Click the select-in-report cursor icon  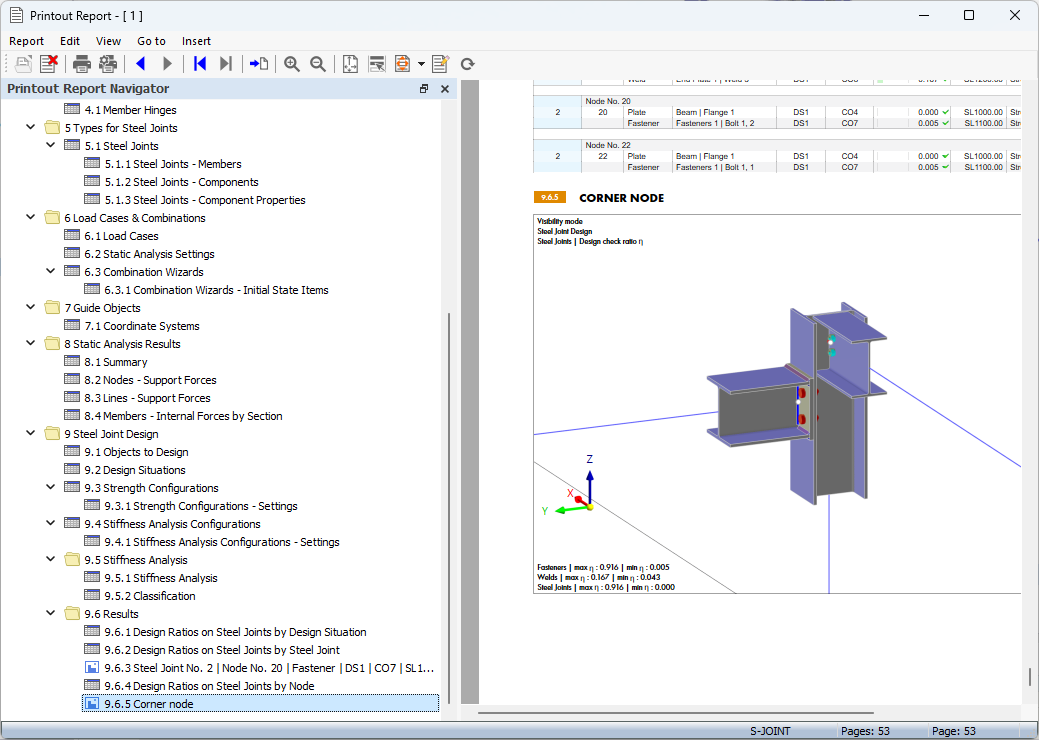[x=376, y=64]
